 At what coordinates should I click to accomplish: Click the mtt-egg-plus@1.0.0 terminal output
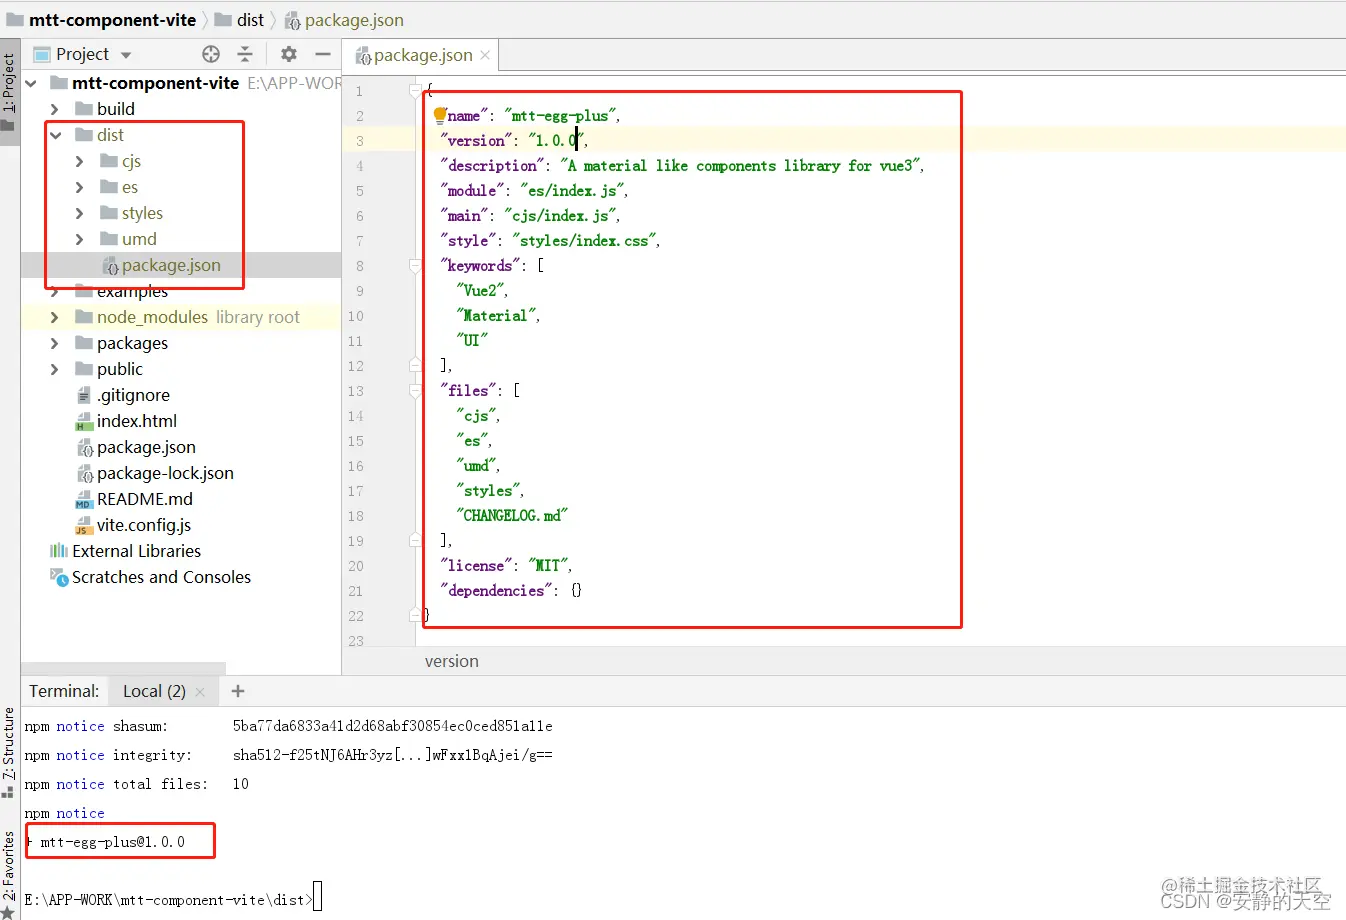(x=113, y=842)
